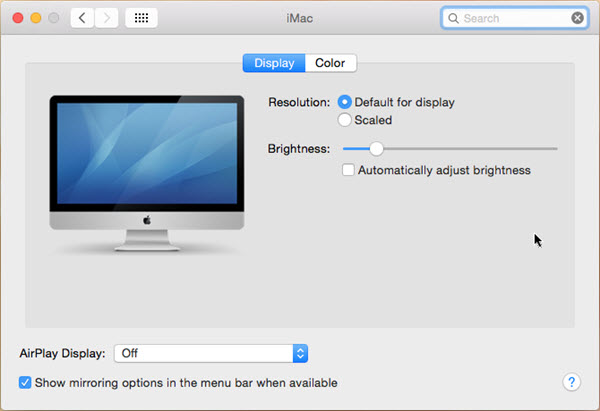Click the iMac window title
This screenshot has width=600, height=411.
click(x=299, y=18)
